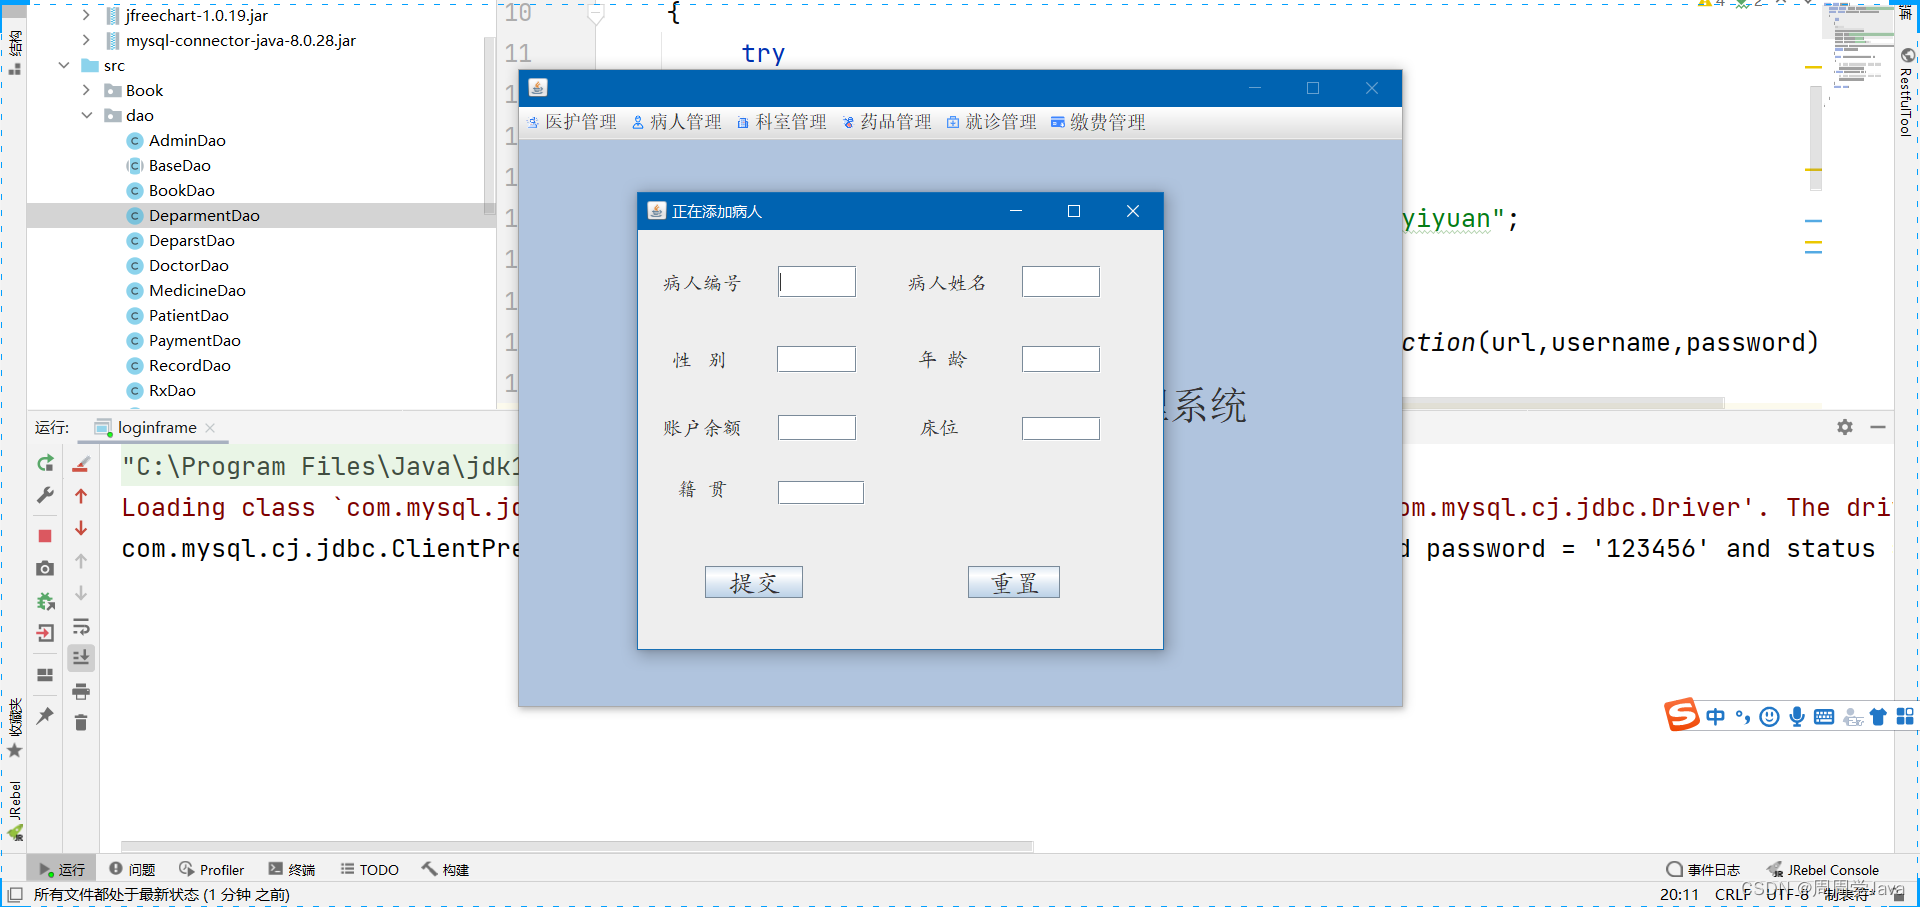Click the 病人姓名 input field

coord(1060,281)
